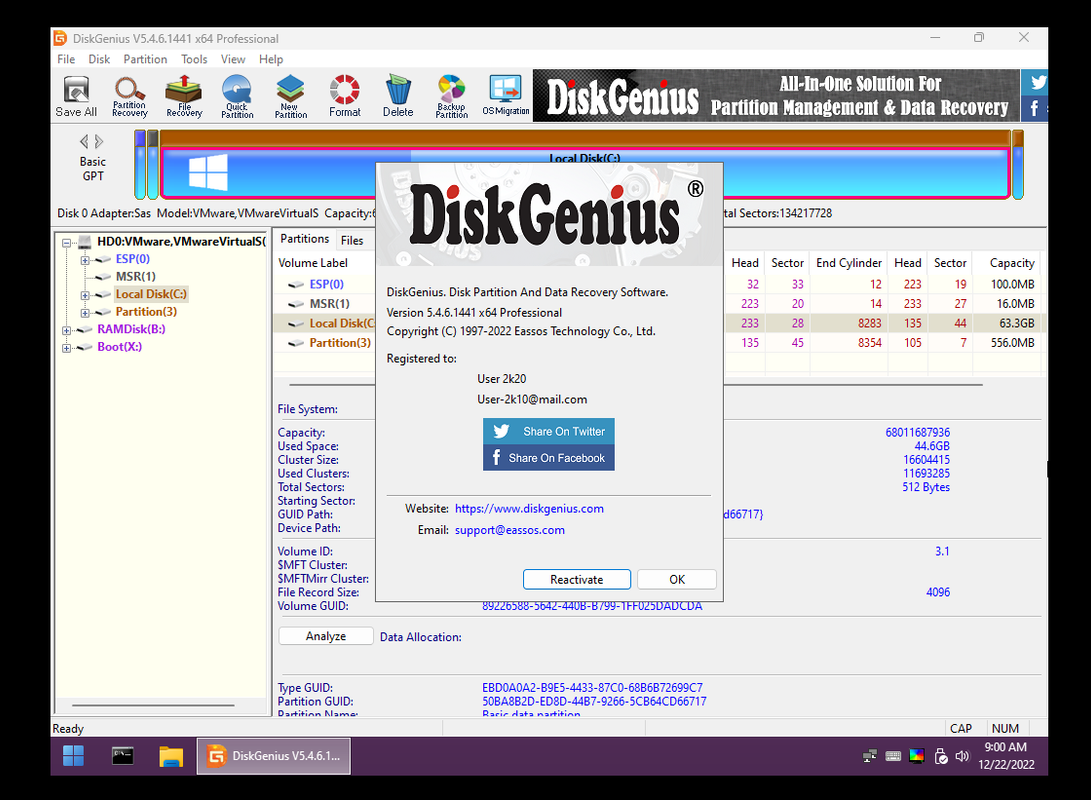The image size is (1091, 800).
Task: Click support@eassos.com email link
Action: click(x=510, y=530)
